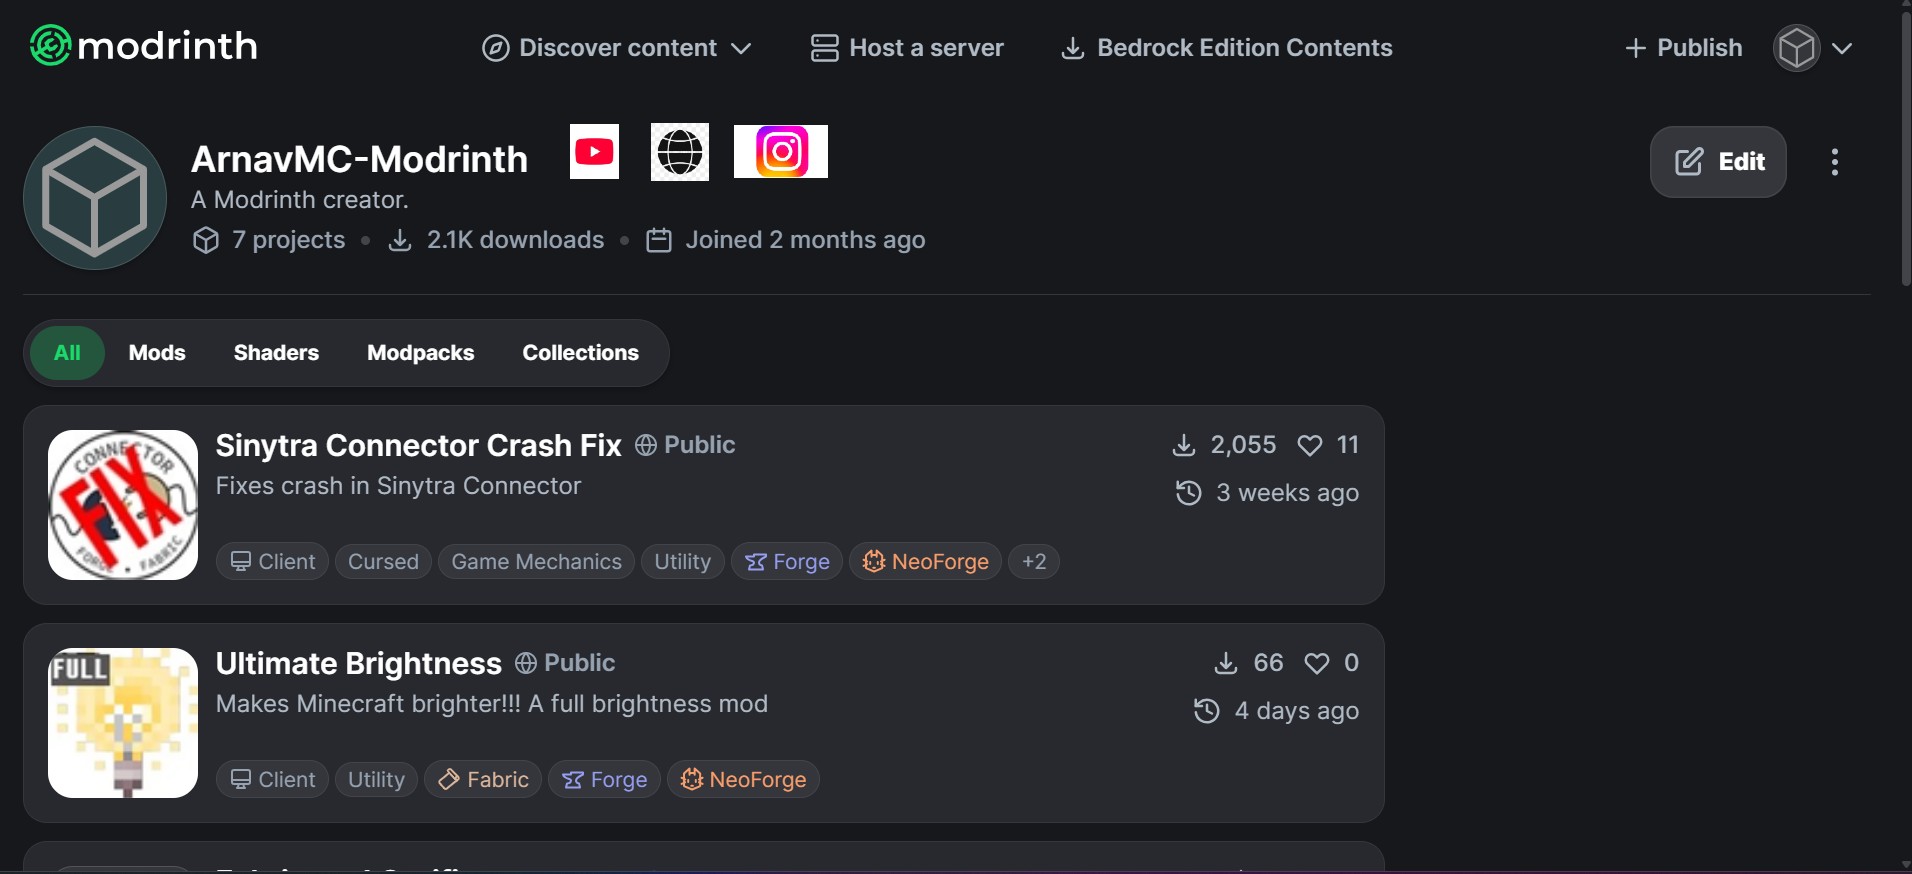The height and width of the screenshot is (874, 1912).
Task: Open the Instagram profile link icon
Action: (x=781, y=152)
